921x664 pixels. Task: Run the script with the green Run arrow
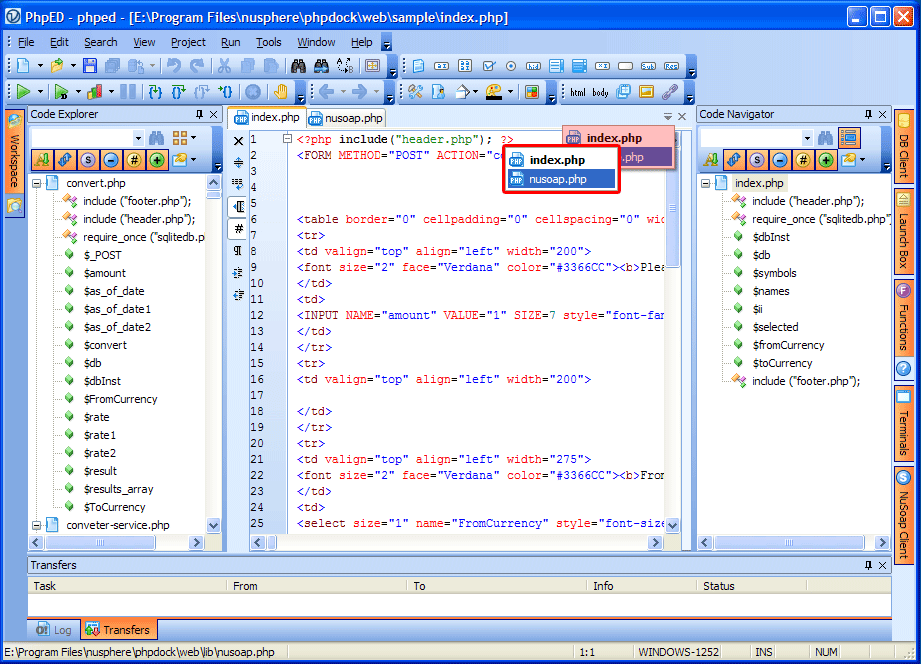[x=24, y=90]
